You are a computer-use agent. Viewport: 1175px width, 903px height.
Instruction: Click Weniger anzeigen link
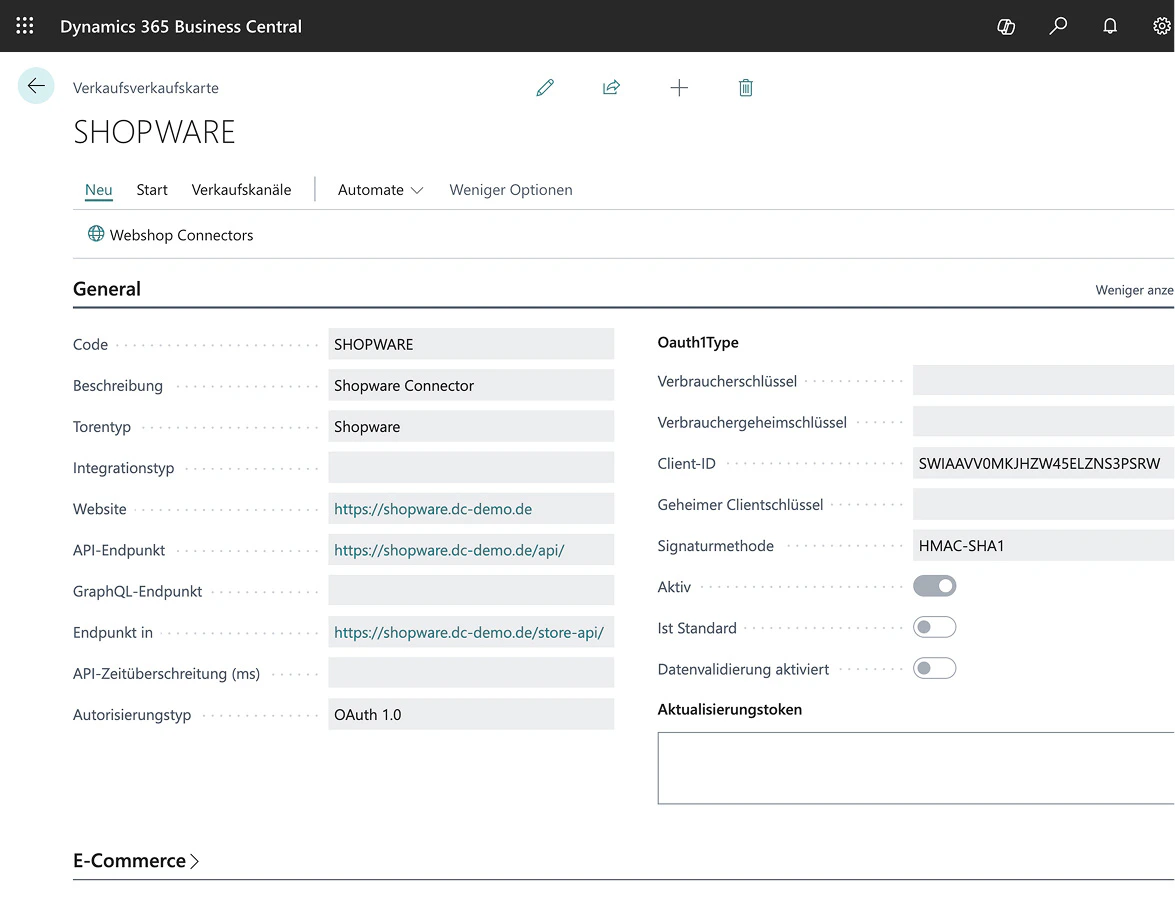[x=1135, y=290]
